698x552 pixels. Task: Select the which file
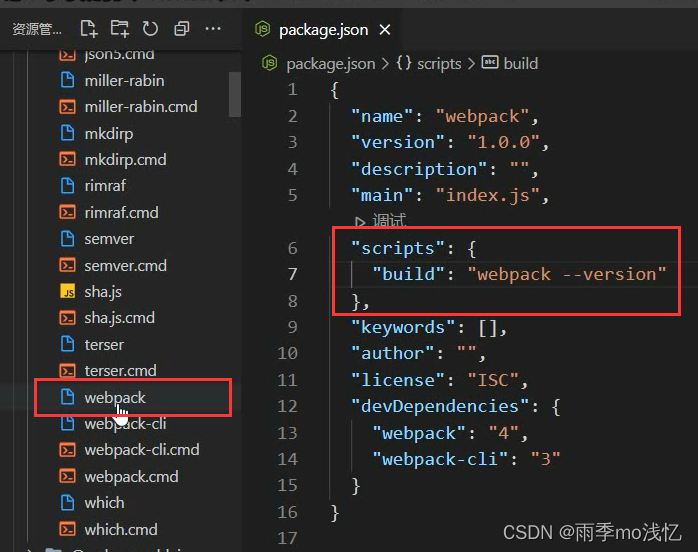coord(104,503)
